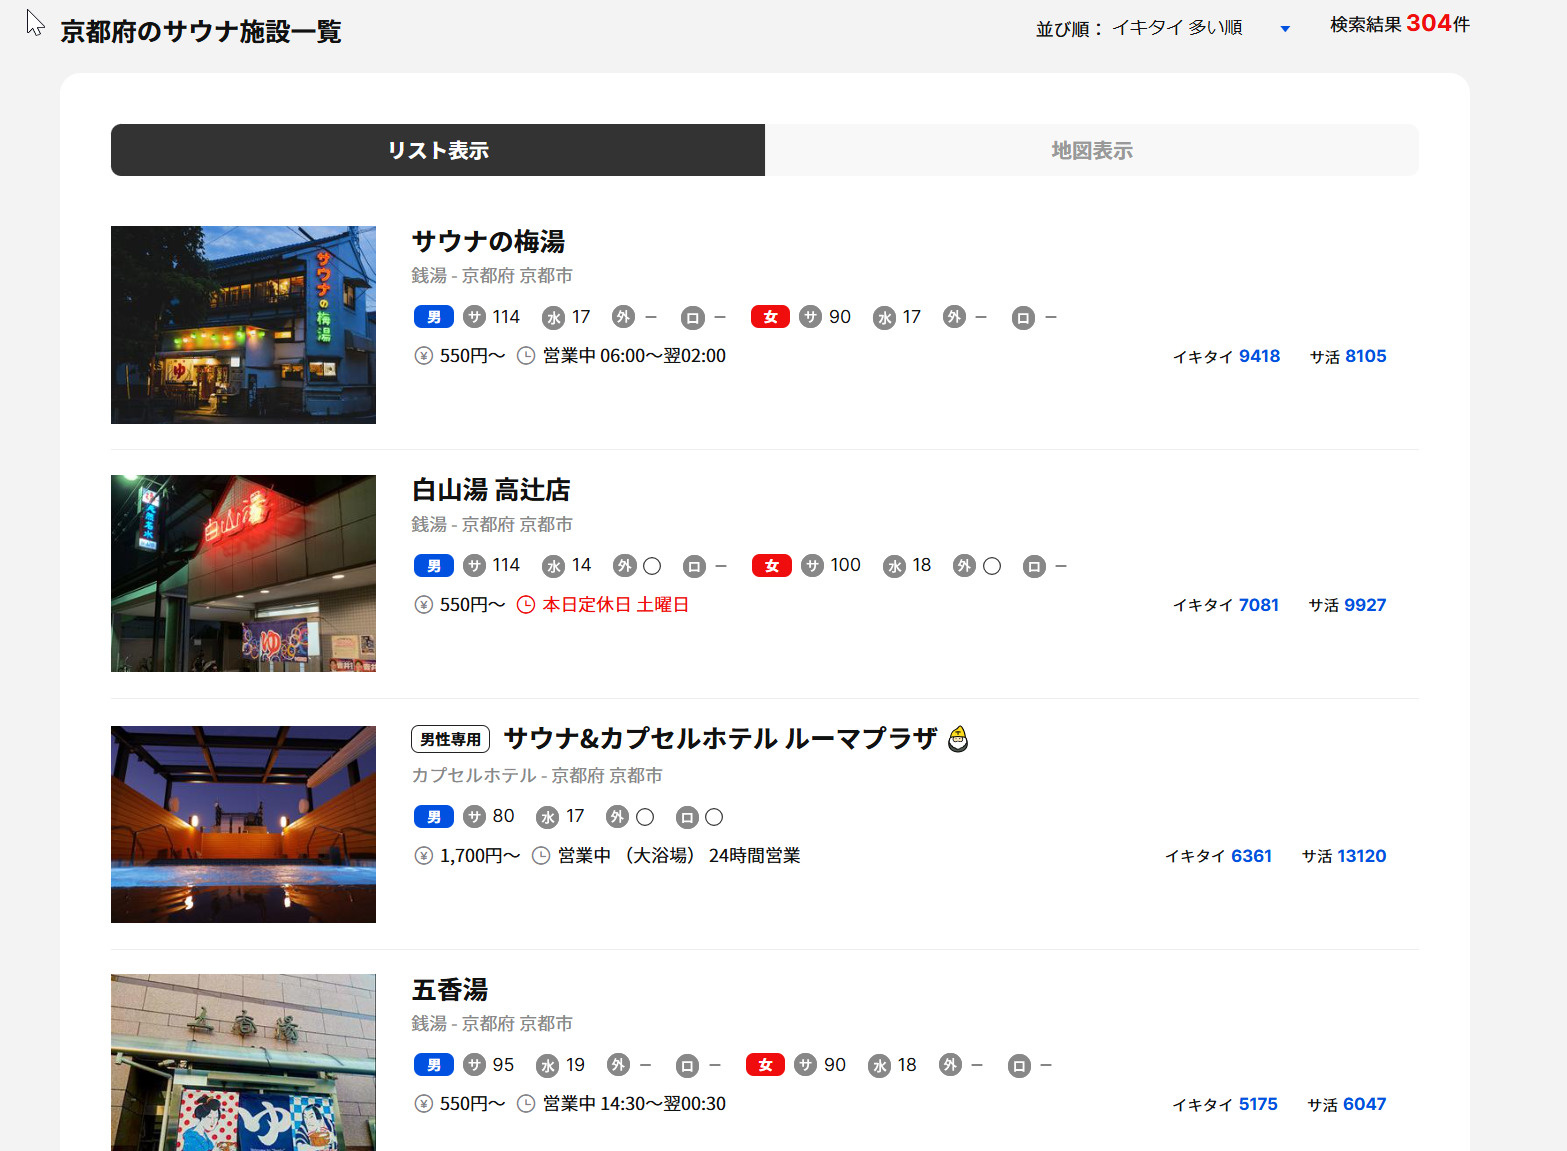1567x1151 pixels.
Task: Open the sort order dropdown arrow
Action: click(x=1285, y=29)
